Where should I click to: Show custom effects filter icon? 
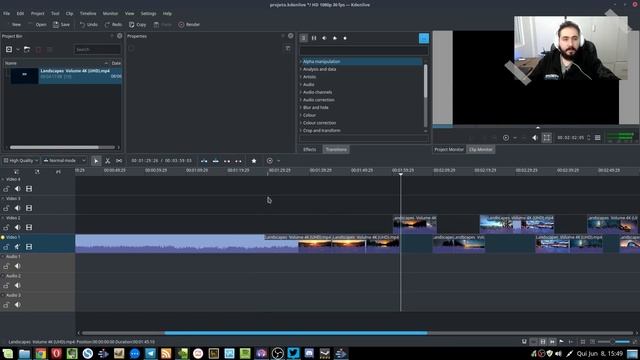tap(335, 38)
